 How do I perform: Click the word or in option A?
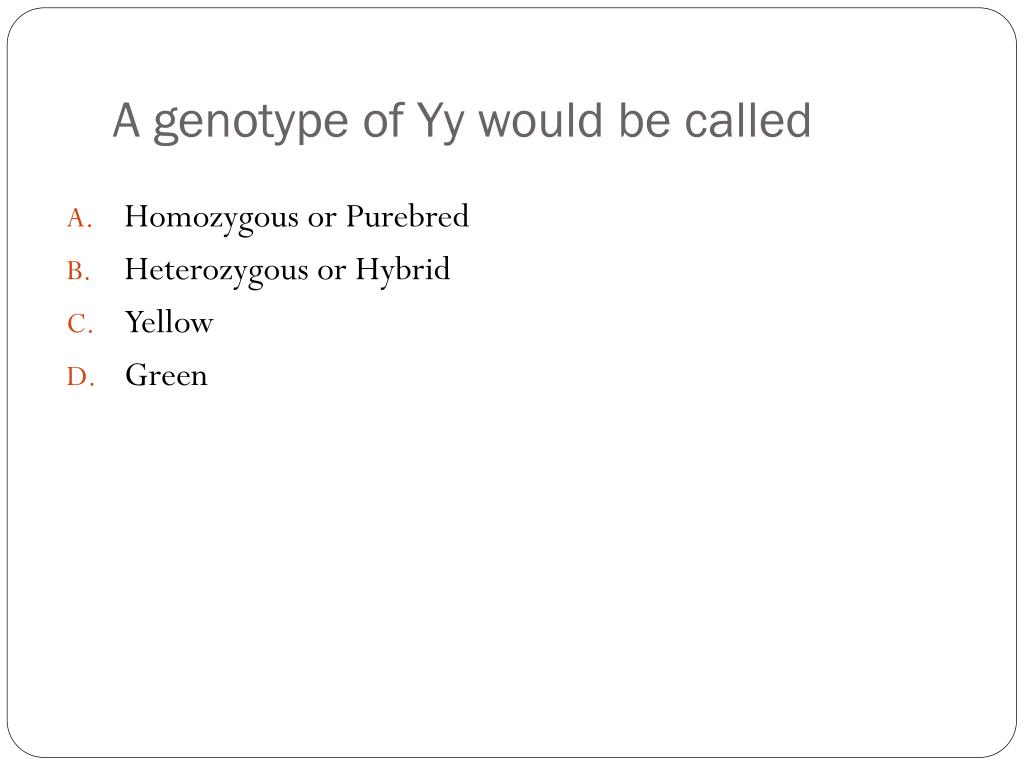click(x=322, y=219)
